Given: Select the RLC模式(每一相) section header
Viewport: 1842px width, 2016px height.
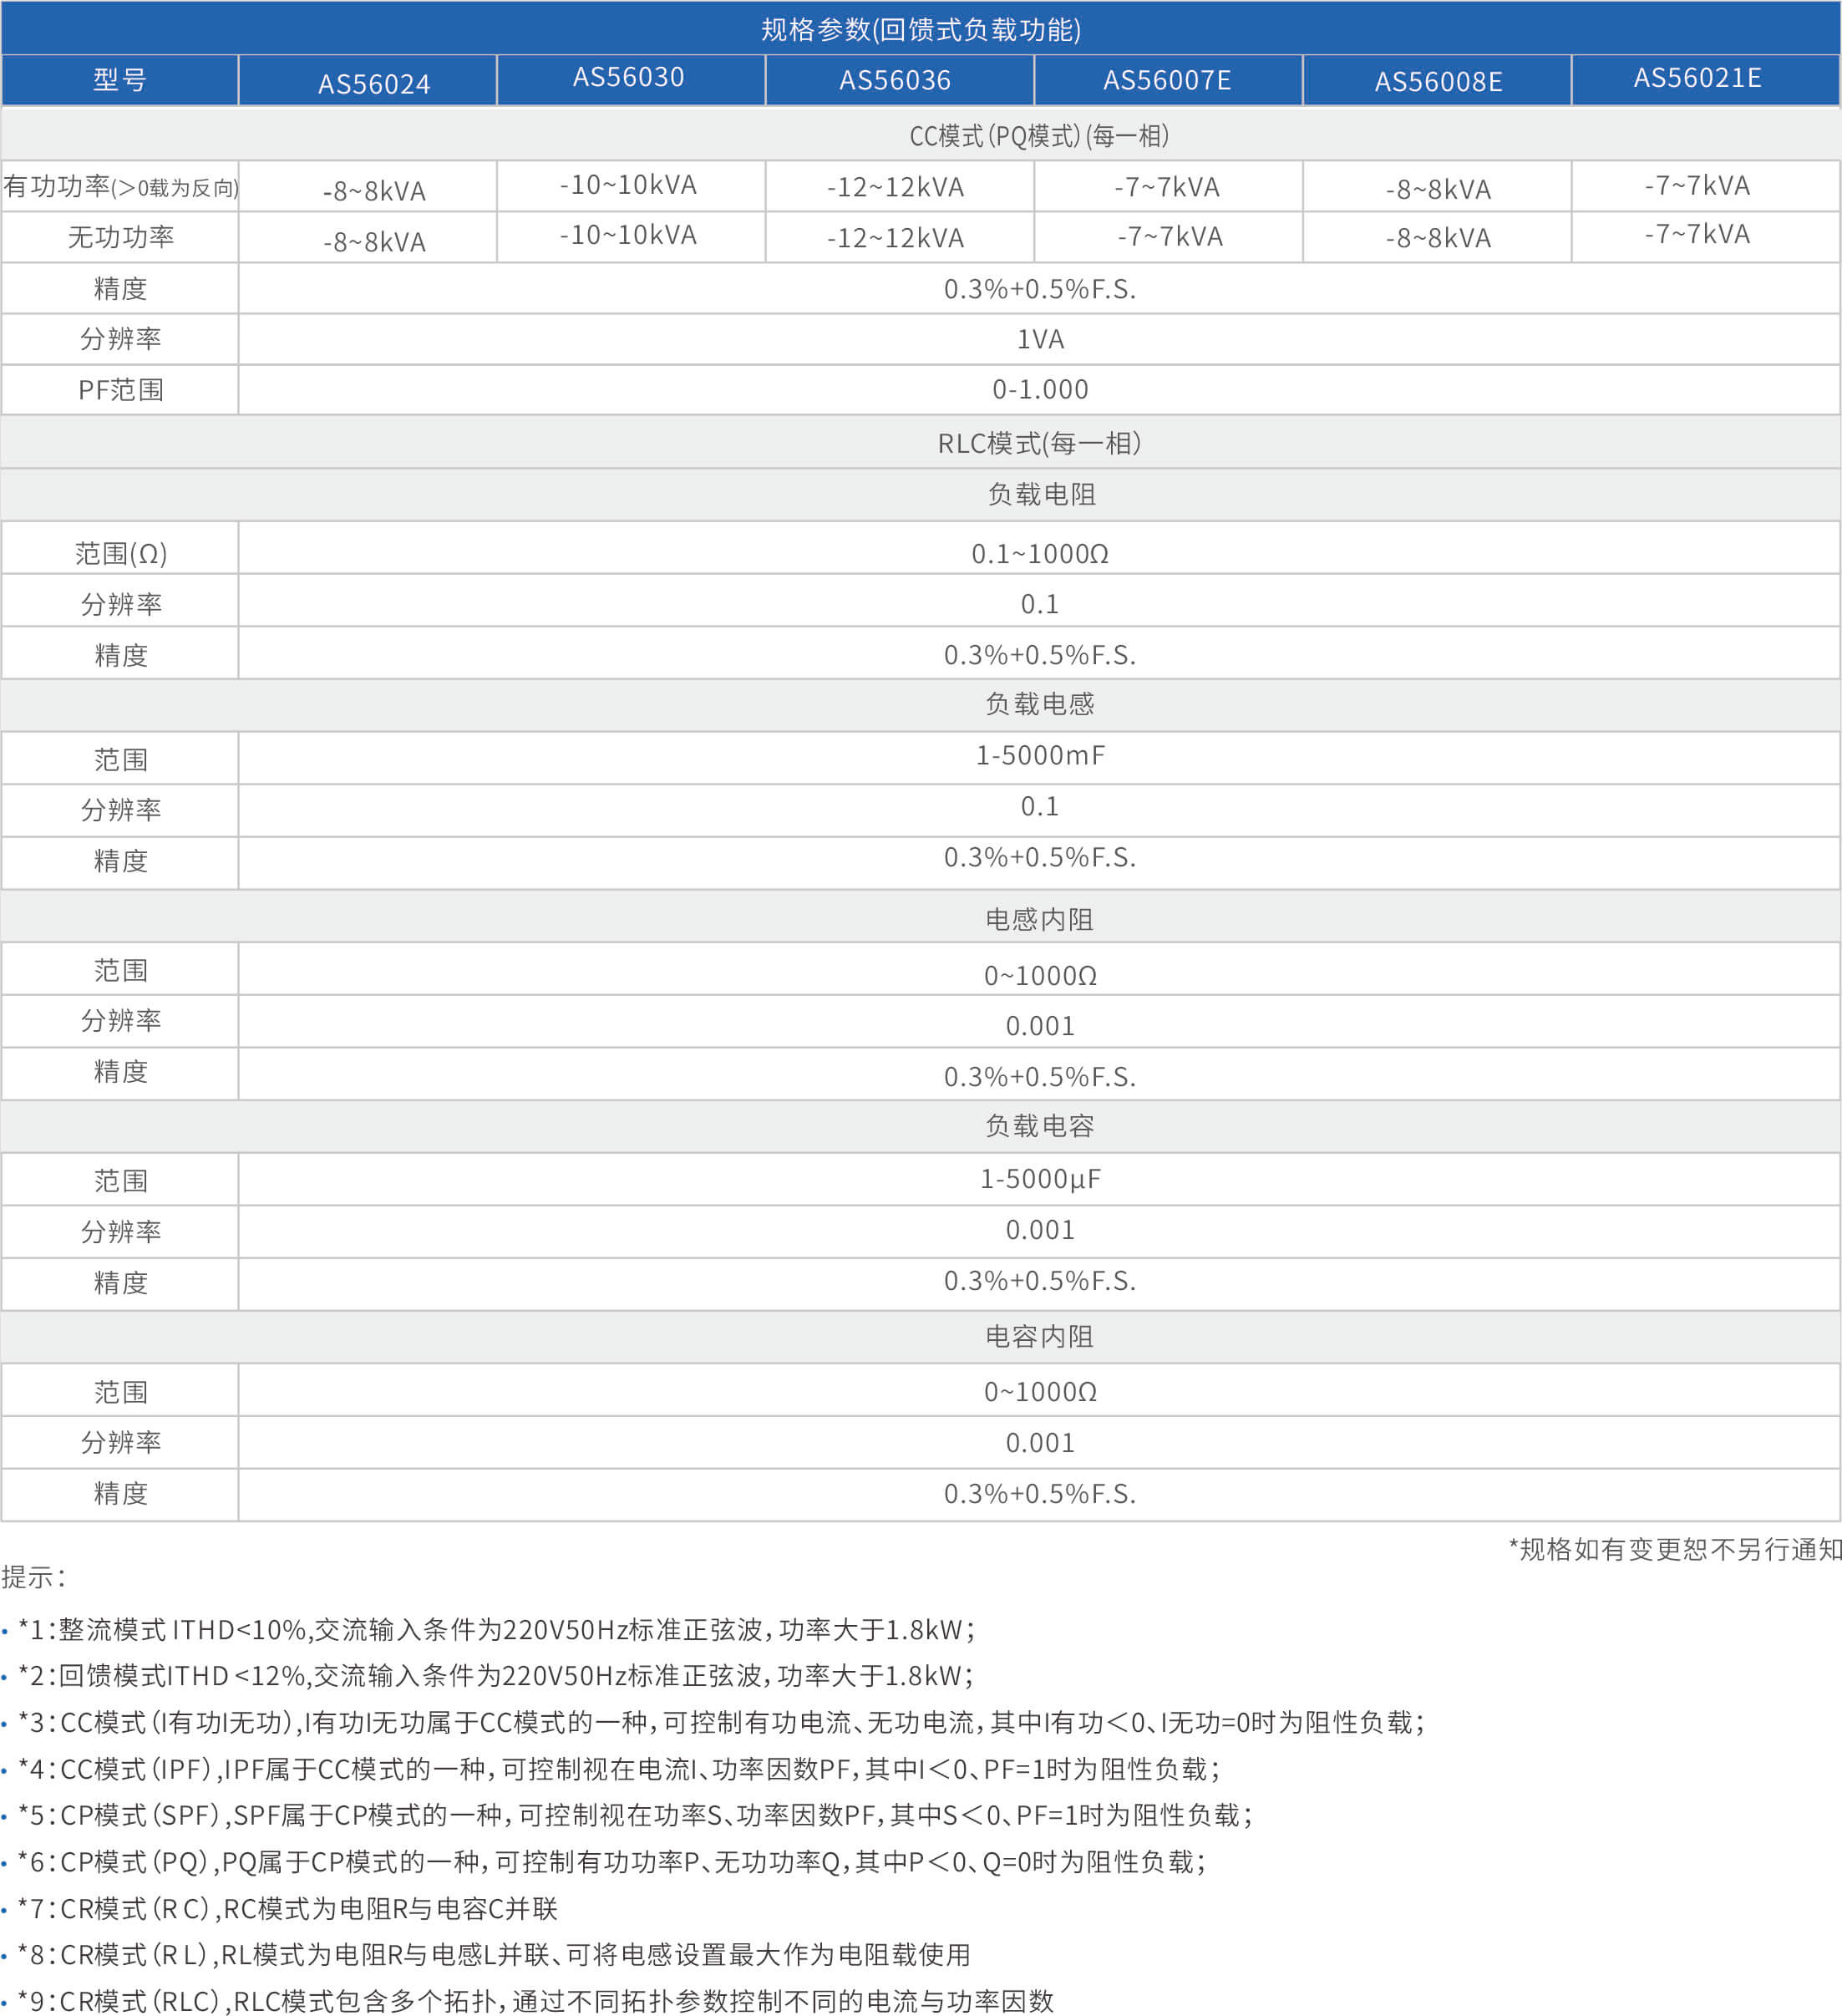Looking at the screenshot, I should 1038,443.
